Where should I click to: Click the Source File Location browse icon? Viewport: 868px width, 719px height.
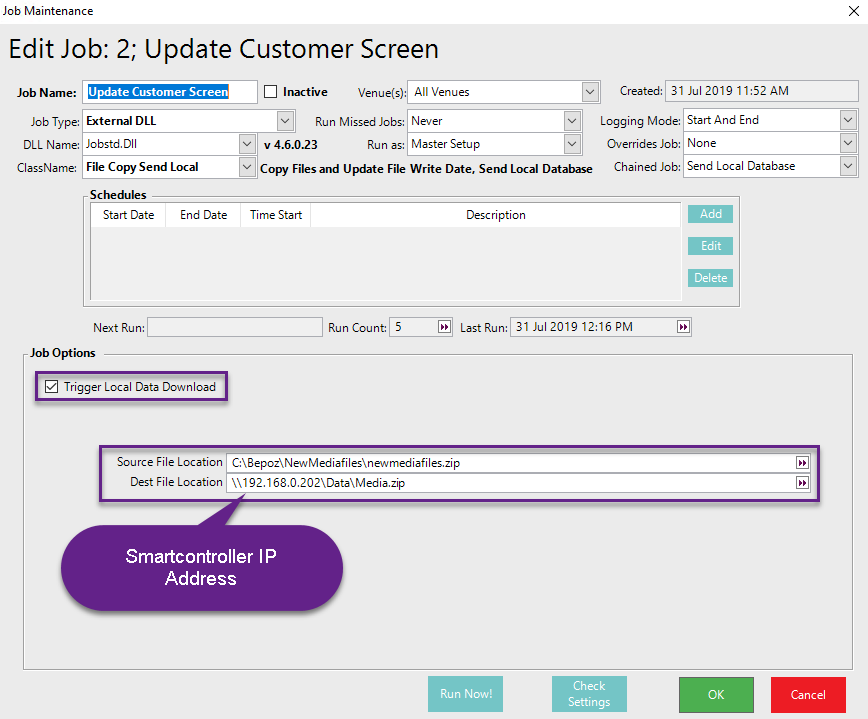pyautogui.click(x=801, y=463)
